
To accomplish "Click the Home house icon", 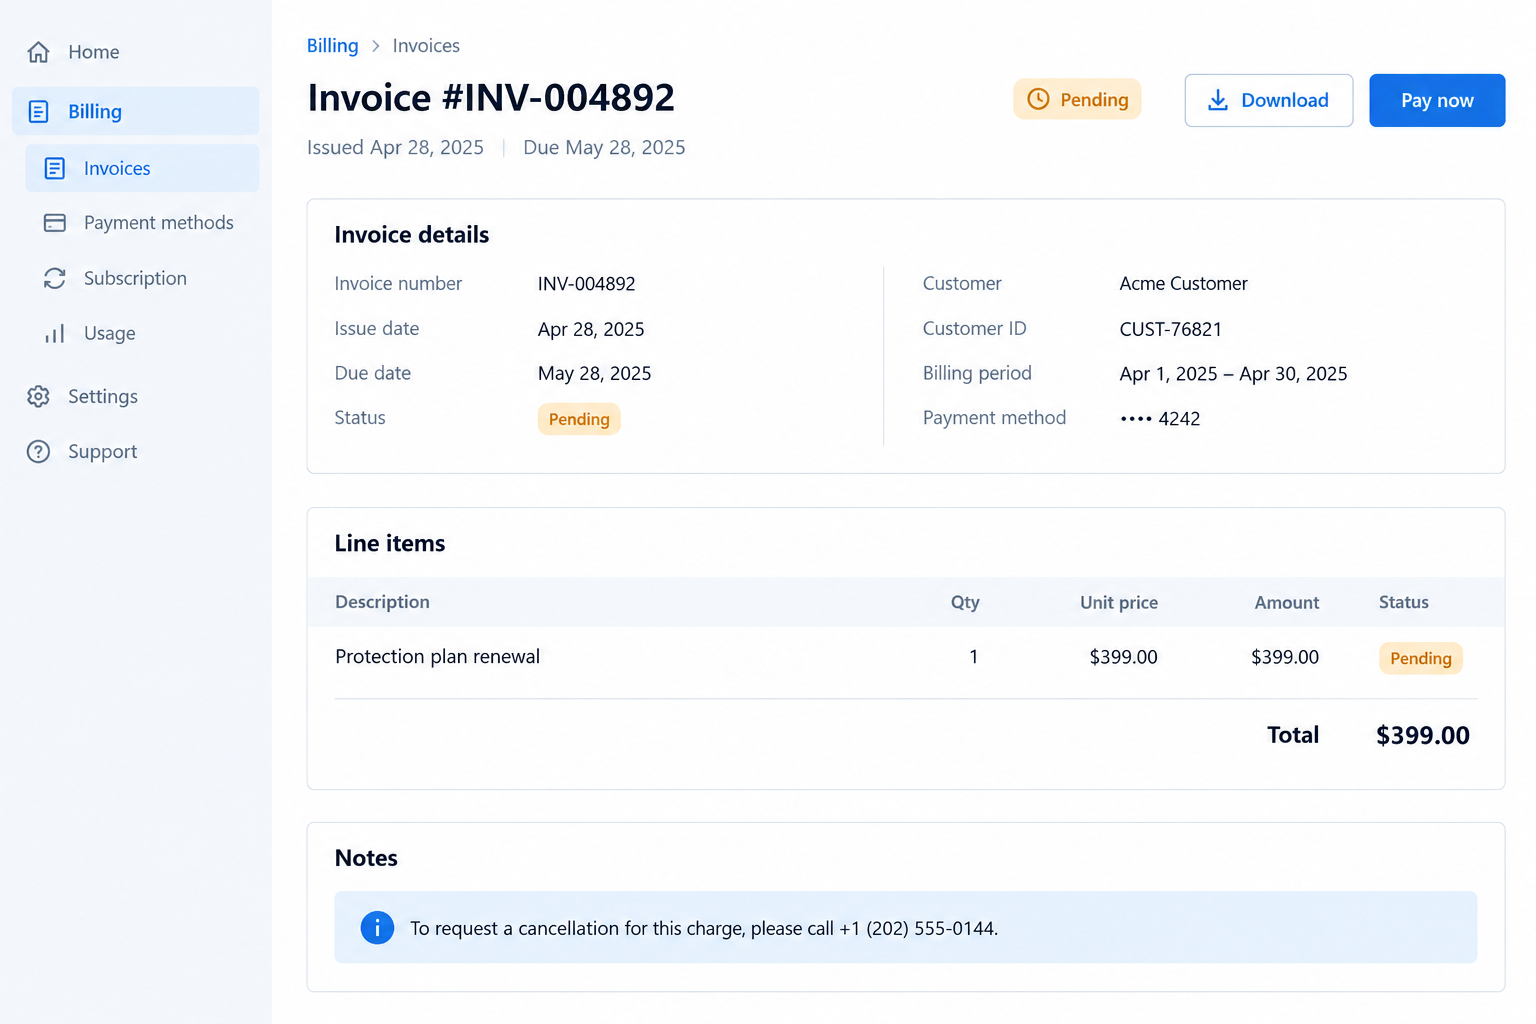I will [x=39, y=52].
